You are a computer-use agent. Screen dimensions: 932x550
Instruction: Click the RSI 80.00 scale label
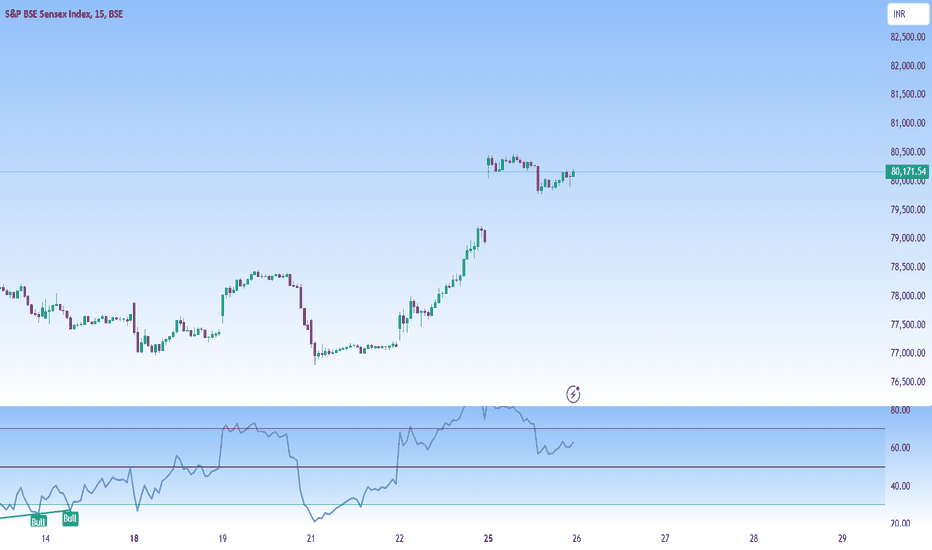point(900,410)
